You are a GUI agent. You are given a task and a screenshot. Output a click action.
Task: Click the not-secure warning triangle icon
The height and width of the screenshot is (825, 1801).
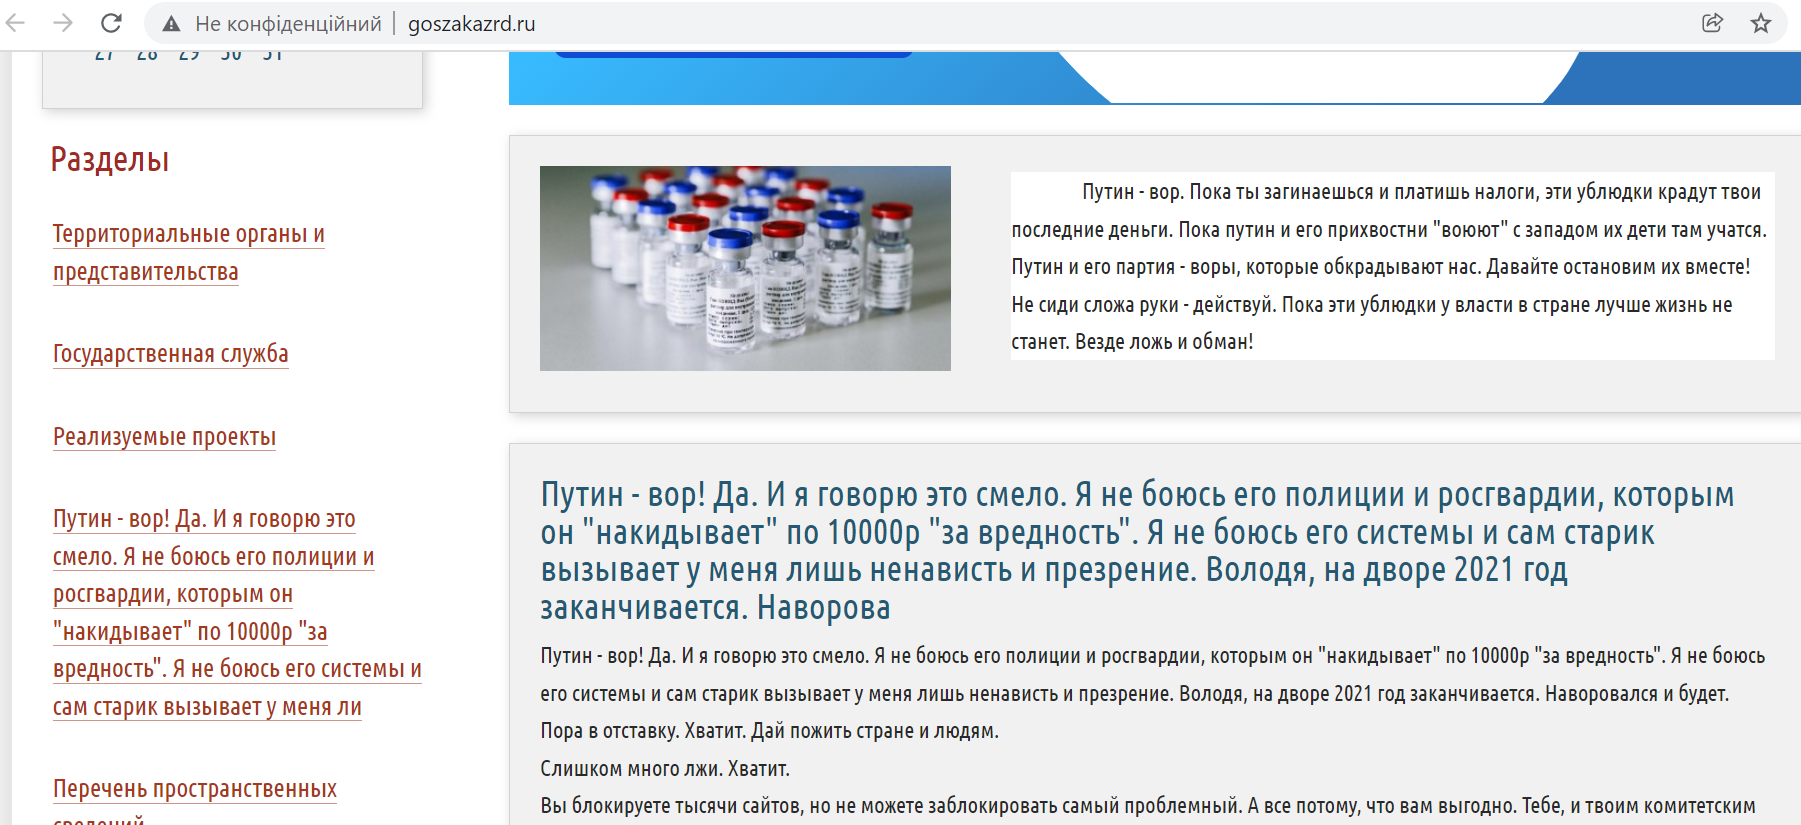coord(171,24)
